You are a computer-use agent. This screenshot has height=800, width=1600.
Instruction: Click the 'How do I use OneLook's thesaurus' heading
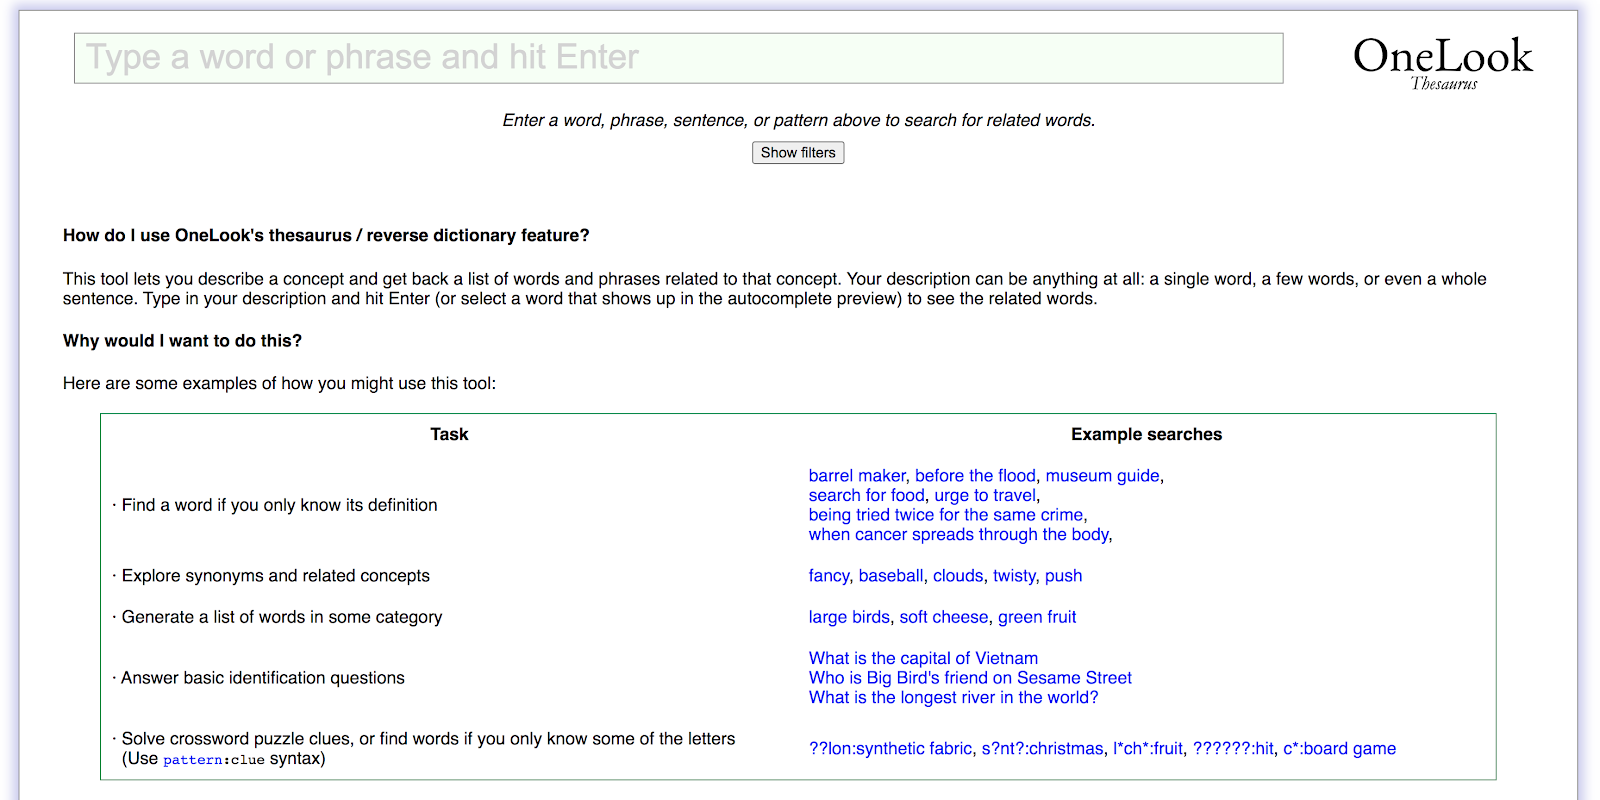pyautogui.click(x=326, y=236)
